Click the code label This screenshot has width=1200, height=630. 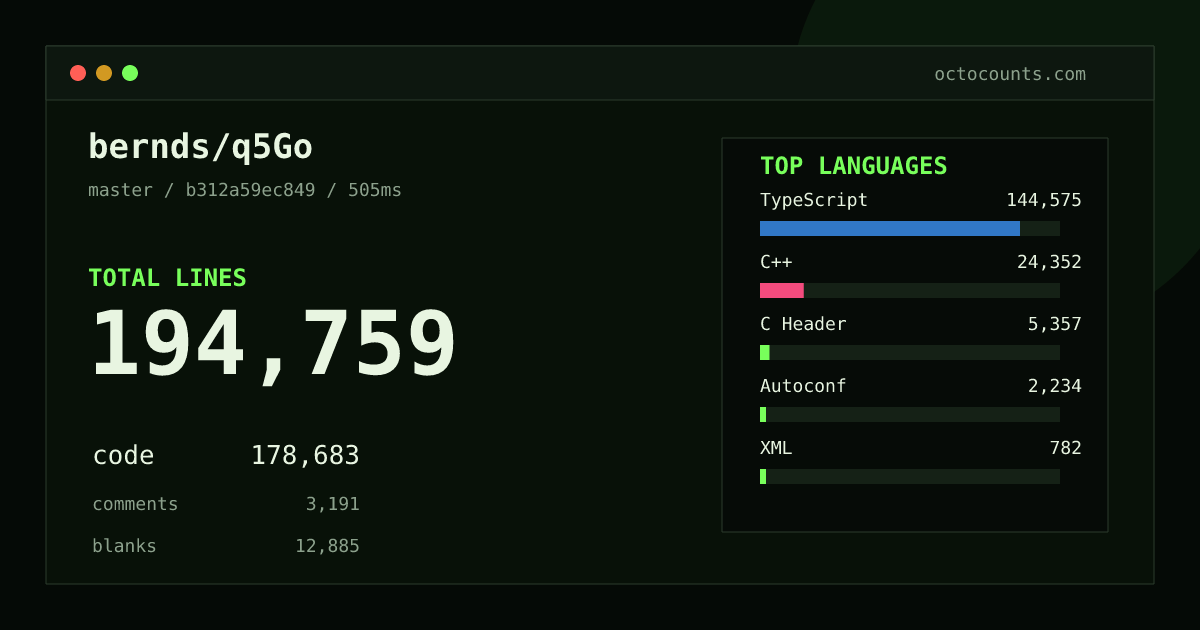124,456
